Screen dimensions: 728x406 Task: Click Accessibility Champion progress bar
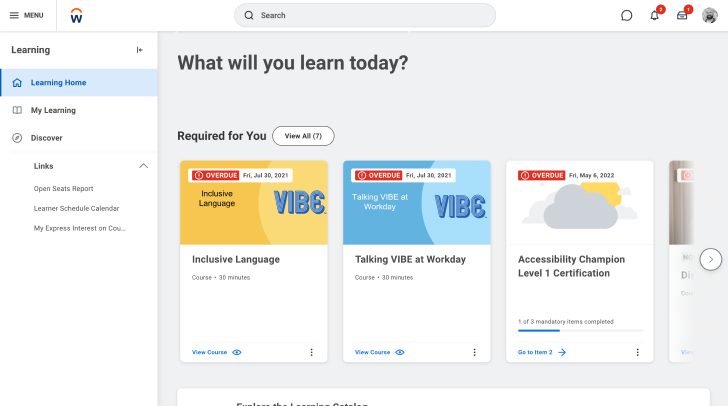click(580, 330)
